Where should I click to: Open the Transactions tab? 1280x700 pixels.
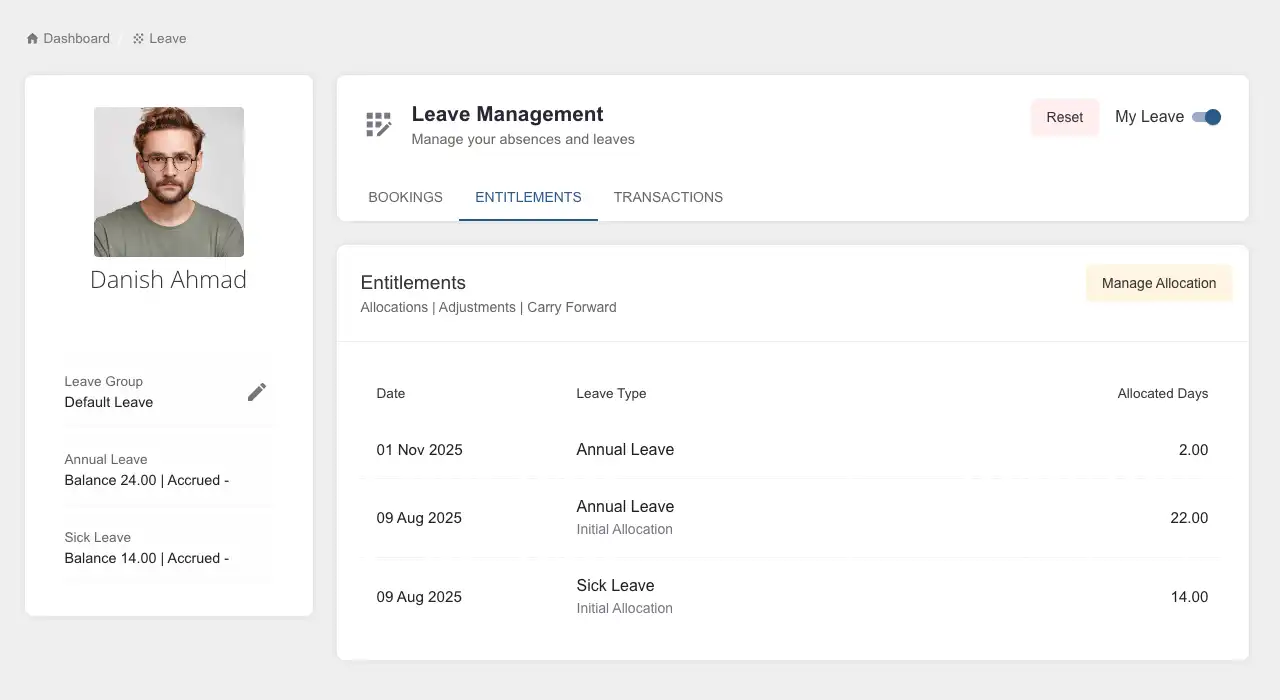668,197
